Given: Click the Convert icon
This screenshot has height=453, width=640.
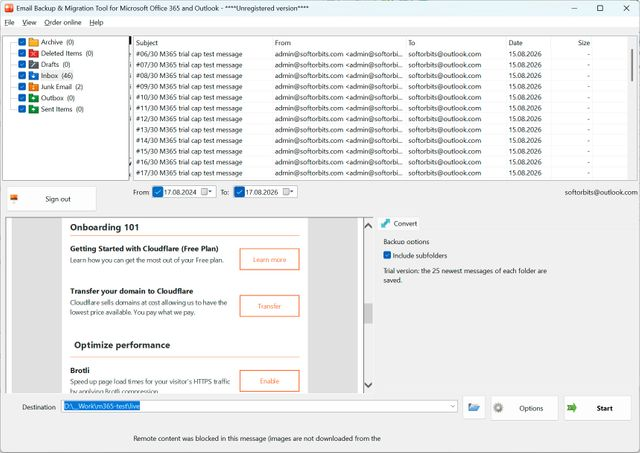Looking at the screenshot, I should point(385,223).
